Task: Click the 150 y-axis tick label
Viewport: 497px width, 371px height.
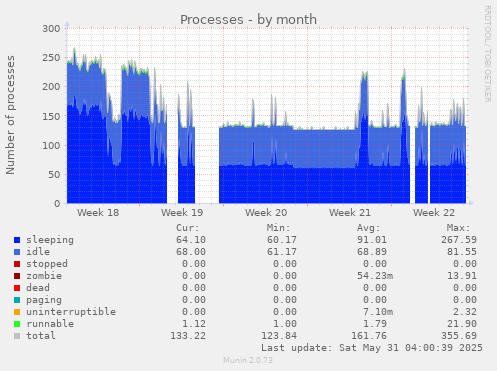Action: pyautogui.click(x=51, y=116)
